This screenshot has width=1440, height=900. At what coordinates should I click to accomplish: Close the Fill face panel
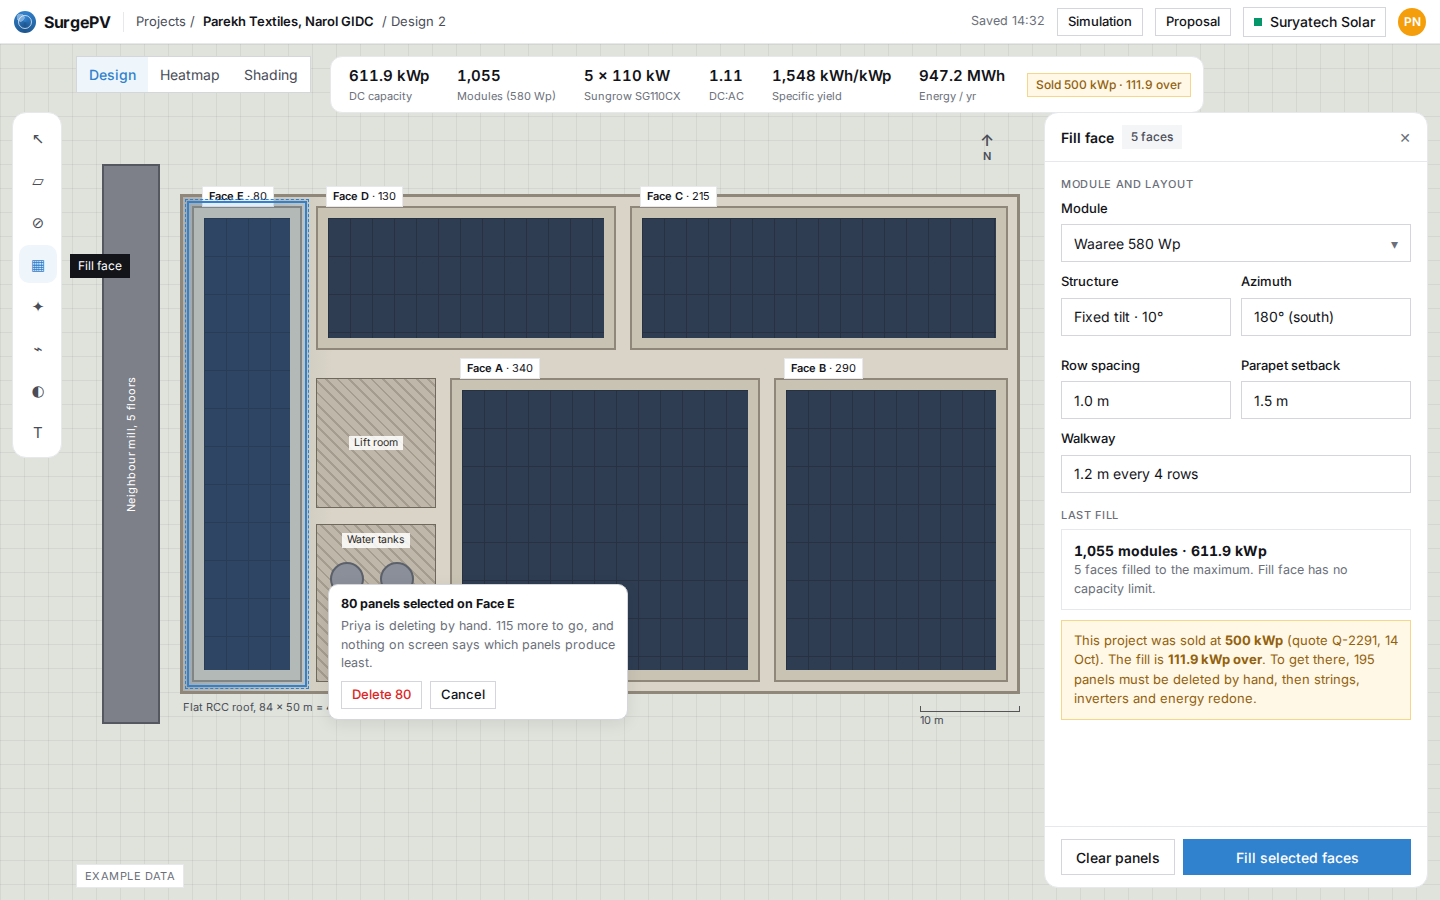click(x=1405, y=138)
